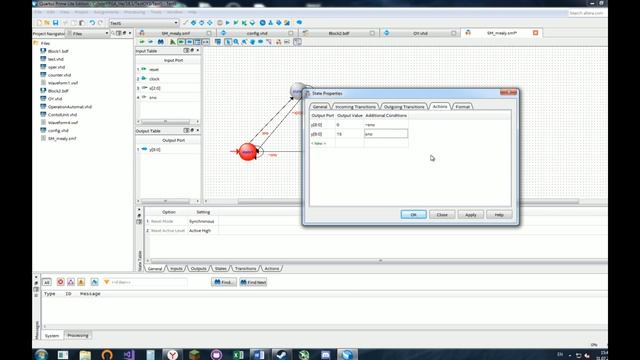
Task: Switch to Incoming Transitions tab
Action: [355, 107]
